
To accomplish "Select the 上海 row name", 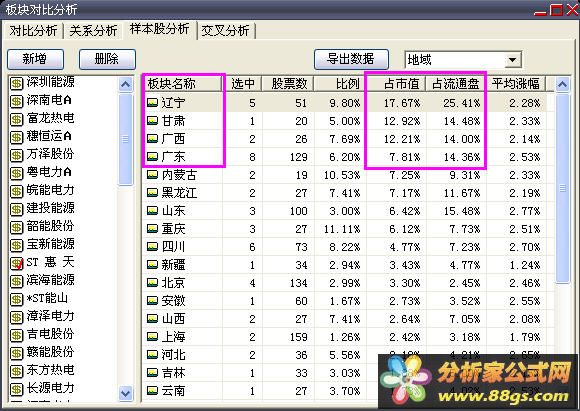I will pos(173,337).
